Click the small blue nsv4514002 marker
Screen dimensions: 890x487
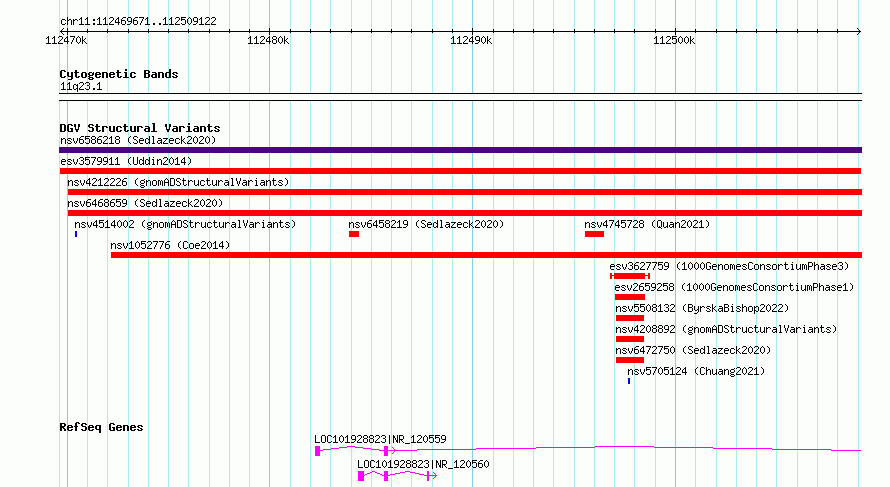76,234
